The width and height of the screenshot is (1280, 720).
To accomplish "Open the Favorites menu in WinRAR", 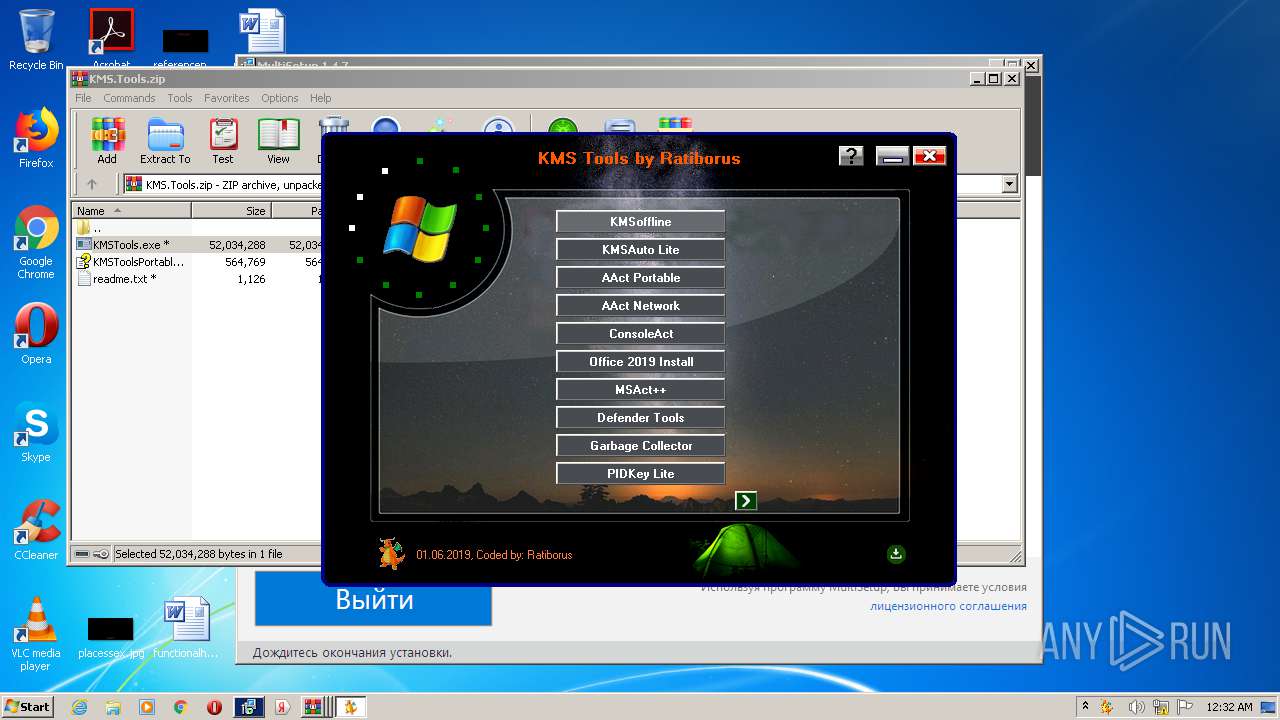I will 227,98.
